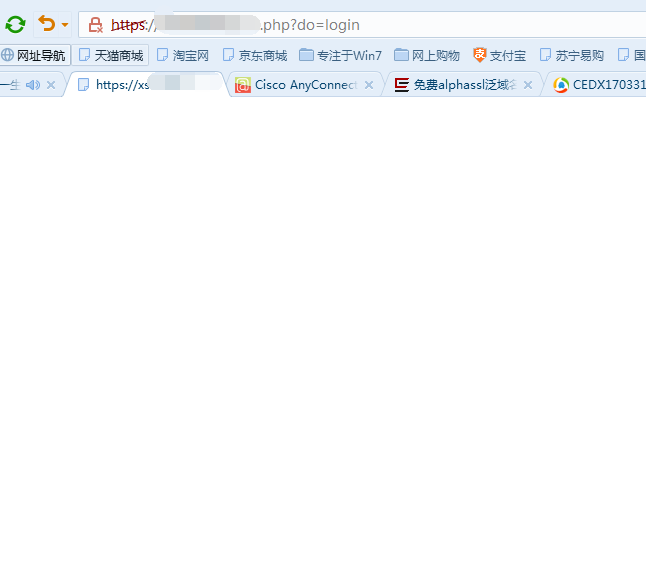The width and height of the screenshot is (646, 577).
Task: Close the Cisco AnyConnect tab
Action: tap(369, 85)
